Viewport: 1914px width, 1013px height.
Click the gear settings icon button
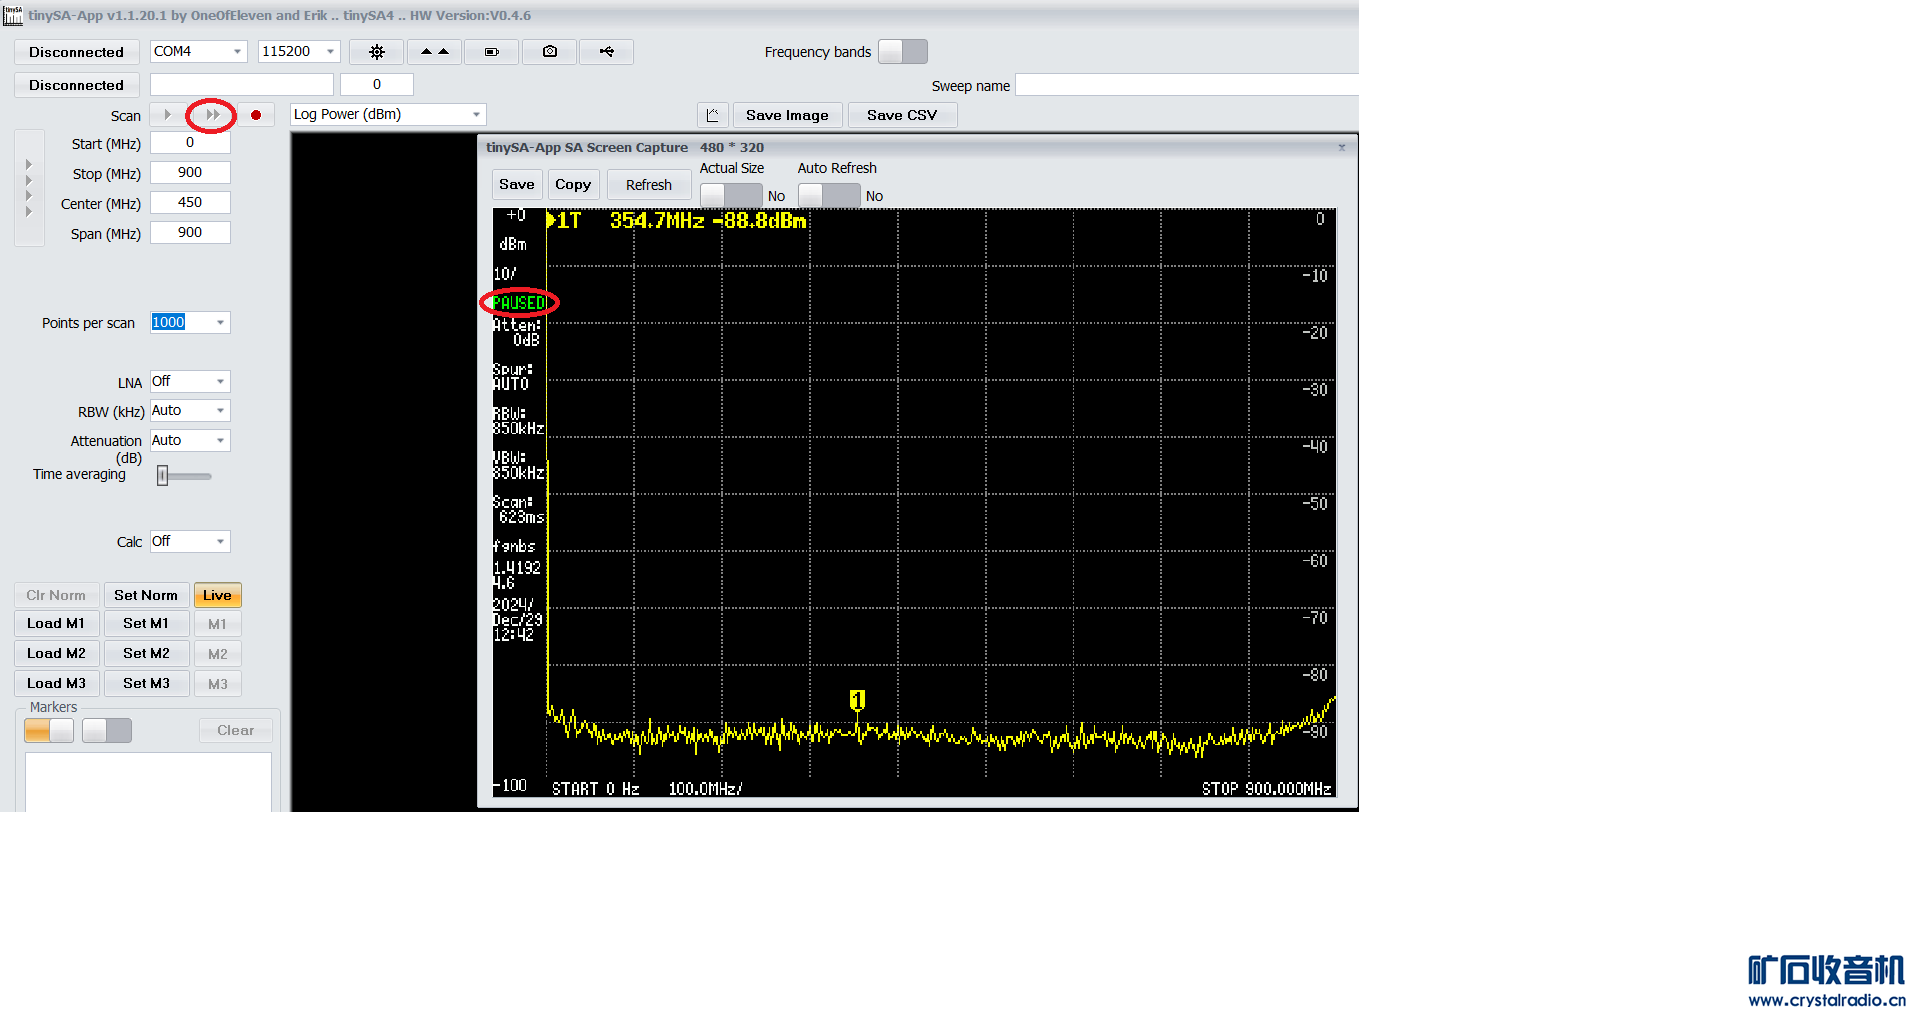click(x=377, y=52)
